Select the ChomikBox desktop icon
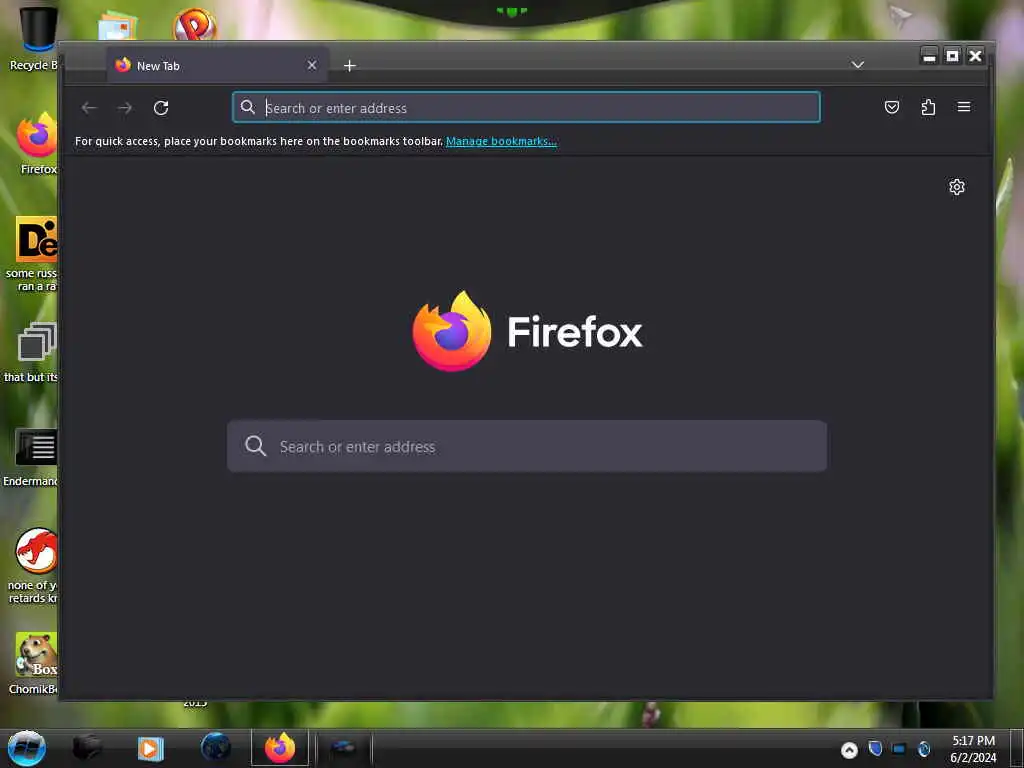Viewport: 1024px width, 768px height. pos(34,663)
